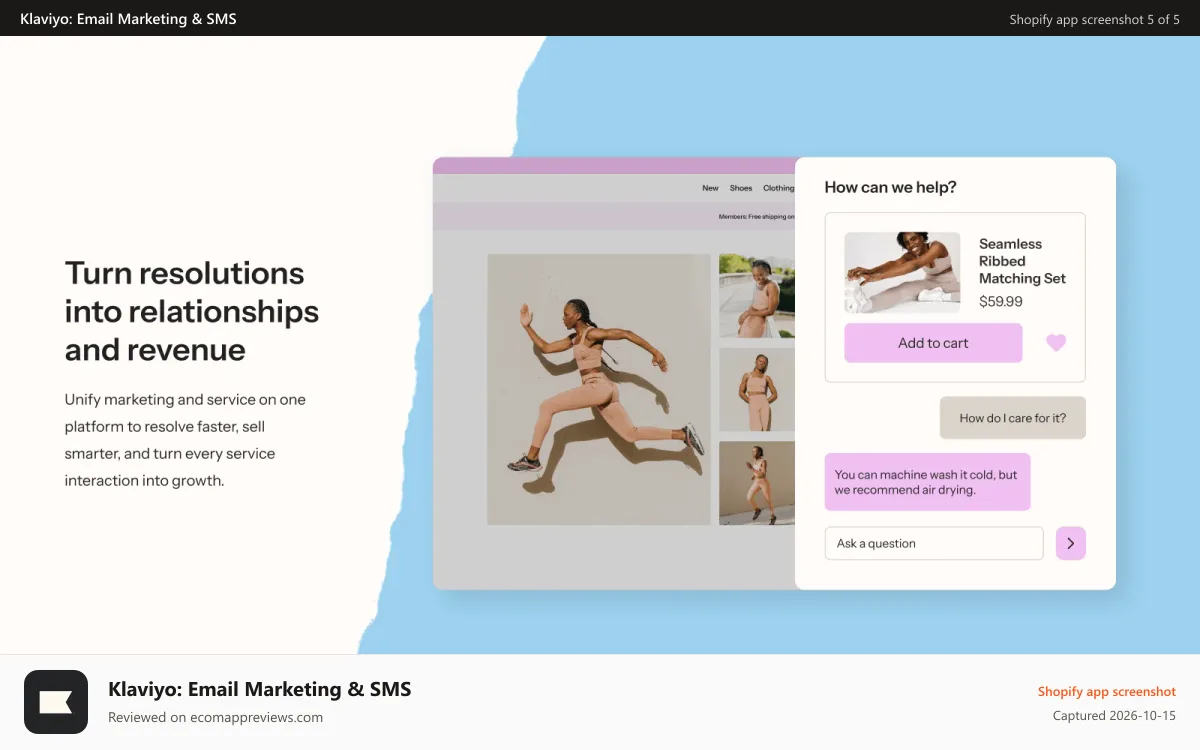Click 'Turn resolutions into relationships and revenue' headline
The width and height of the screenshot is (1200, 750).
tap(192, 311)
